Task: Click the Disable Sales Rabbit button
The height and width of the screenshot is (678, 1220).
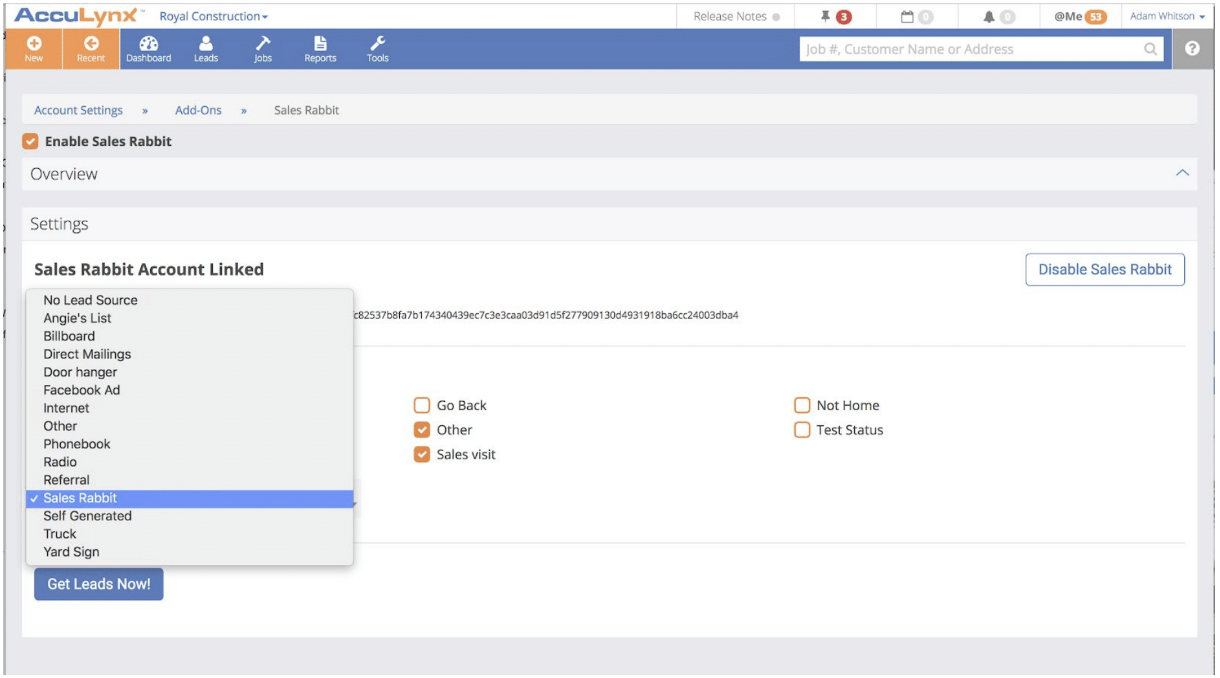Action: coord(1105,270)
